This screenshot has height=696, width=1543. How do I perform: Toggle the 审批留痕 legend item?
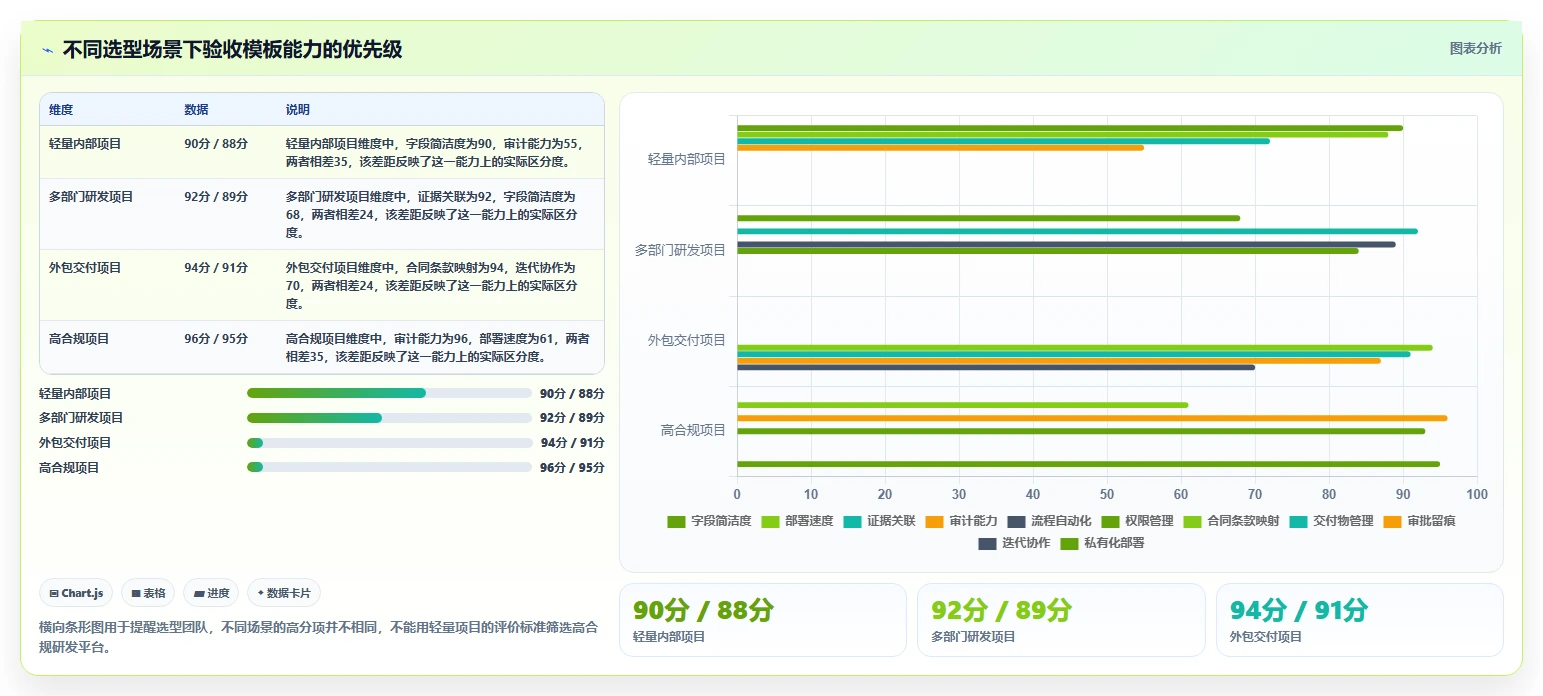pyautogui.click(x=1419, y=521)
